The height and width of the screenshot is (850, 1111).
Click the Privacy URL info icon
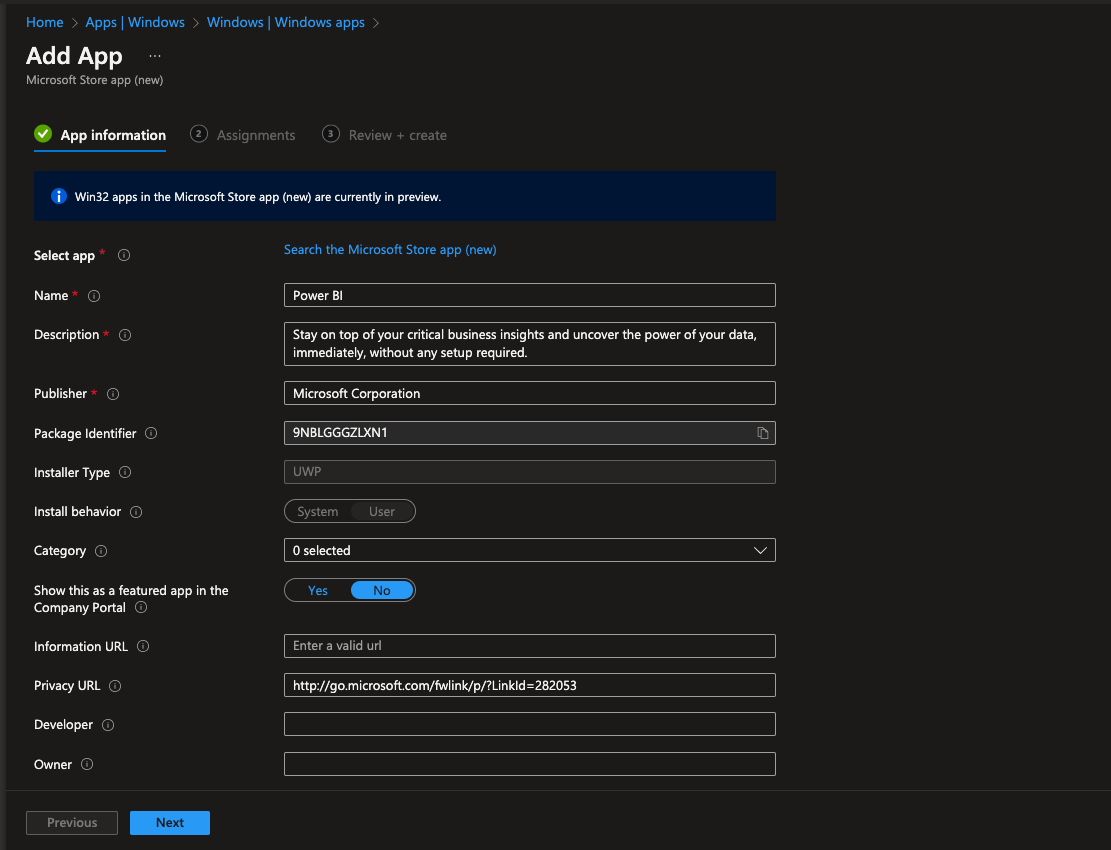pos(115,685)
